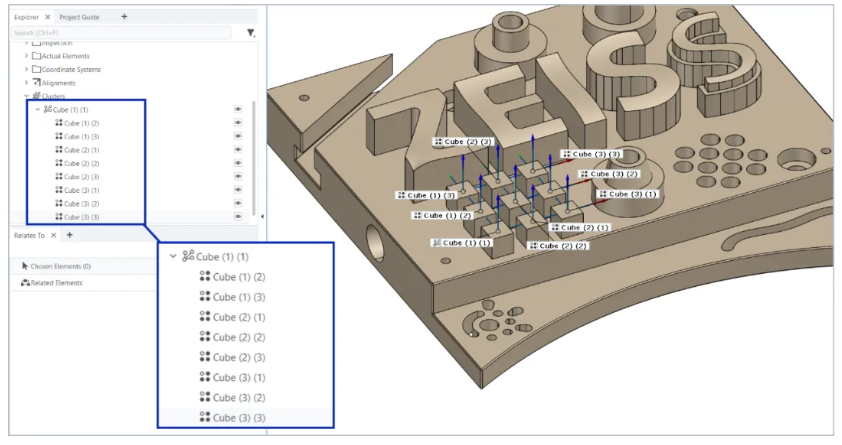Click the Explorer tree vertical scrollbar
842x445 pixels.
(x=253, y=156)
